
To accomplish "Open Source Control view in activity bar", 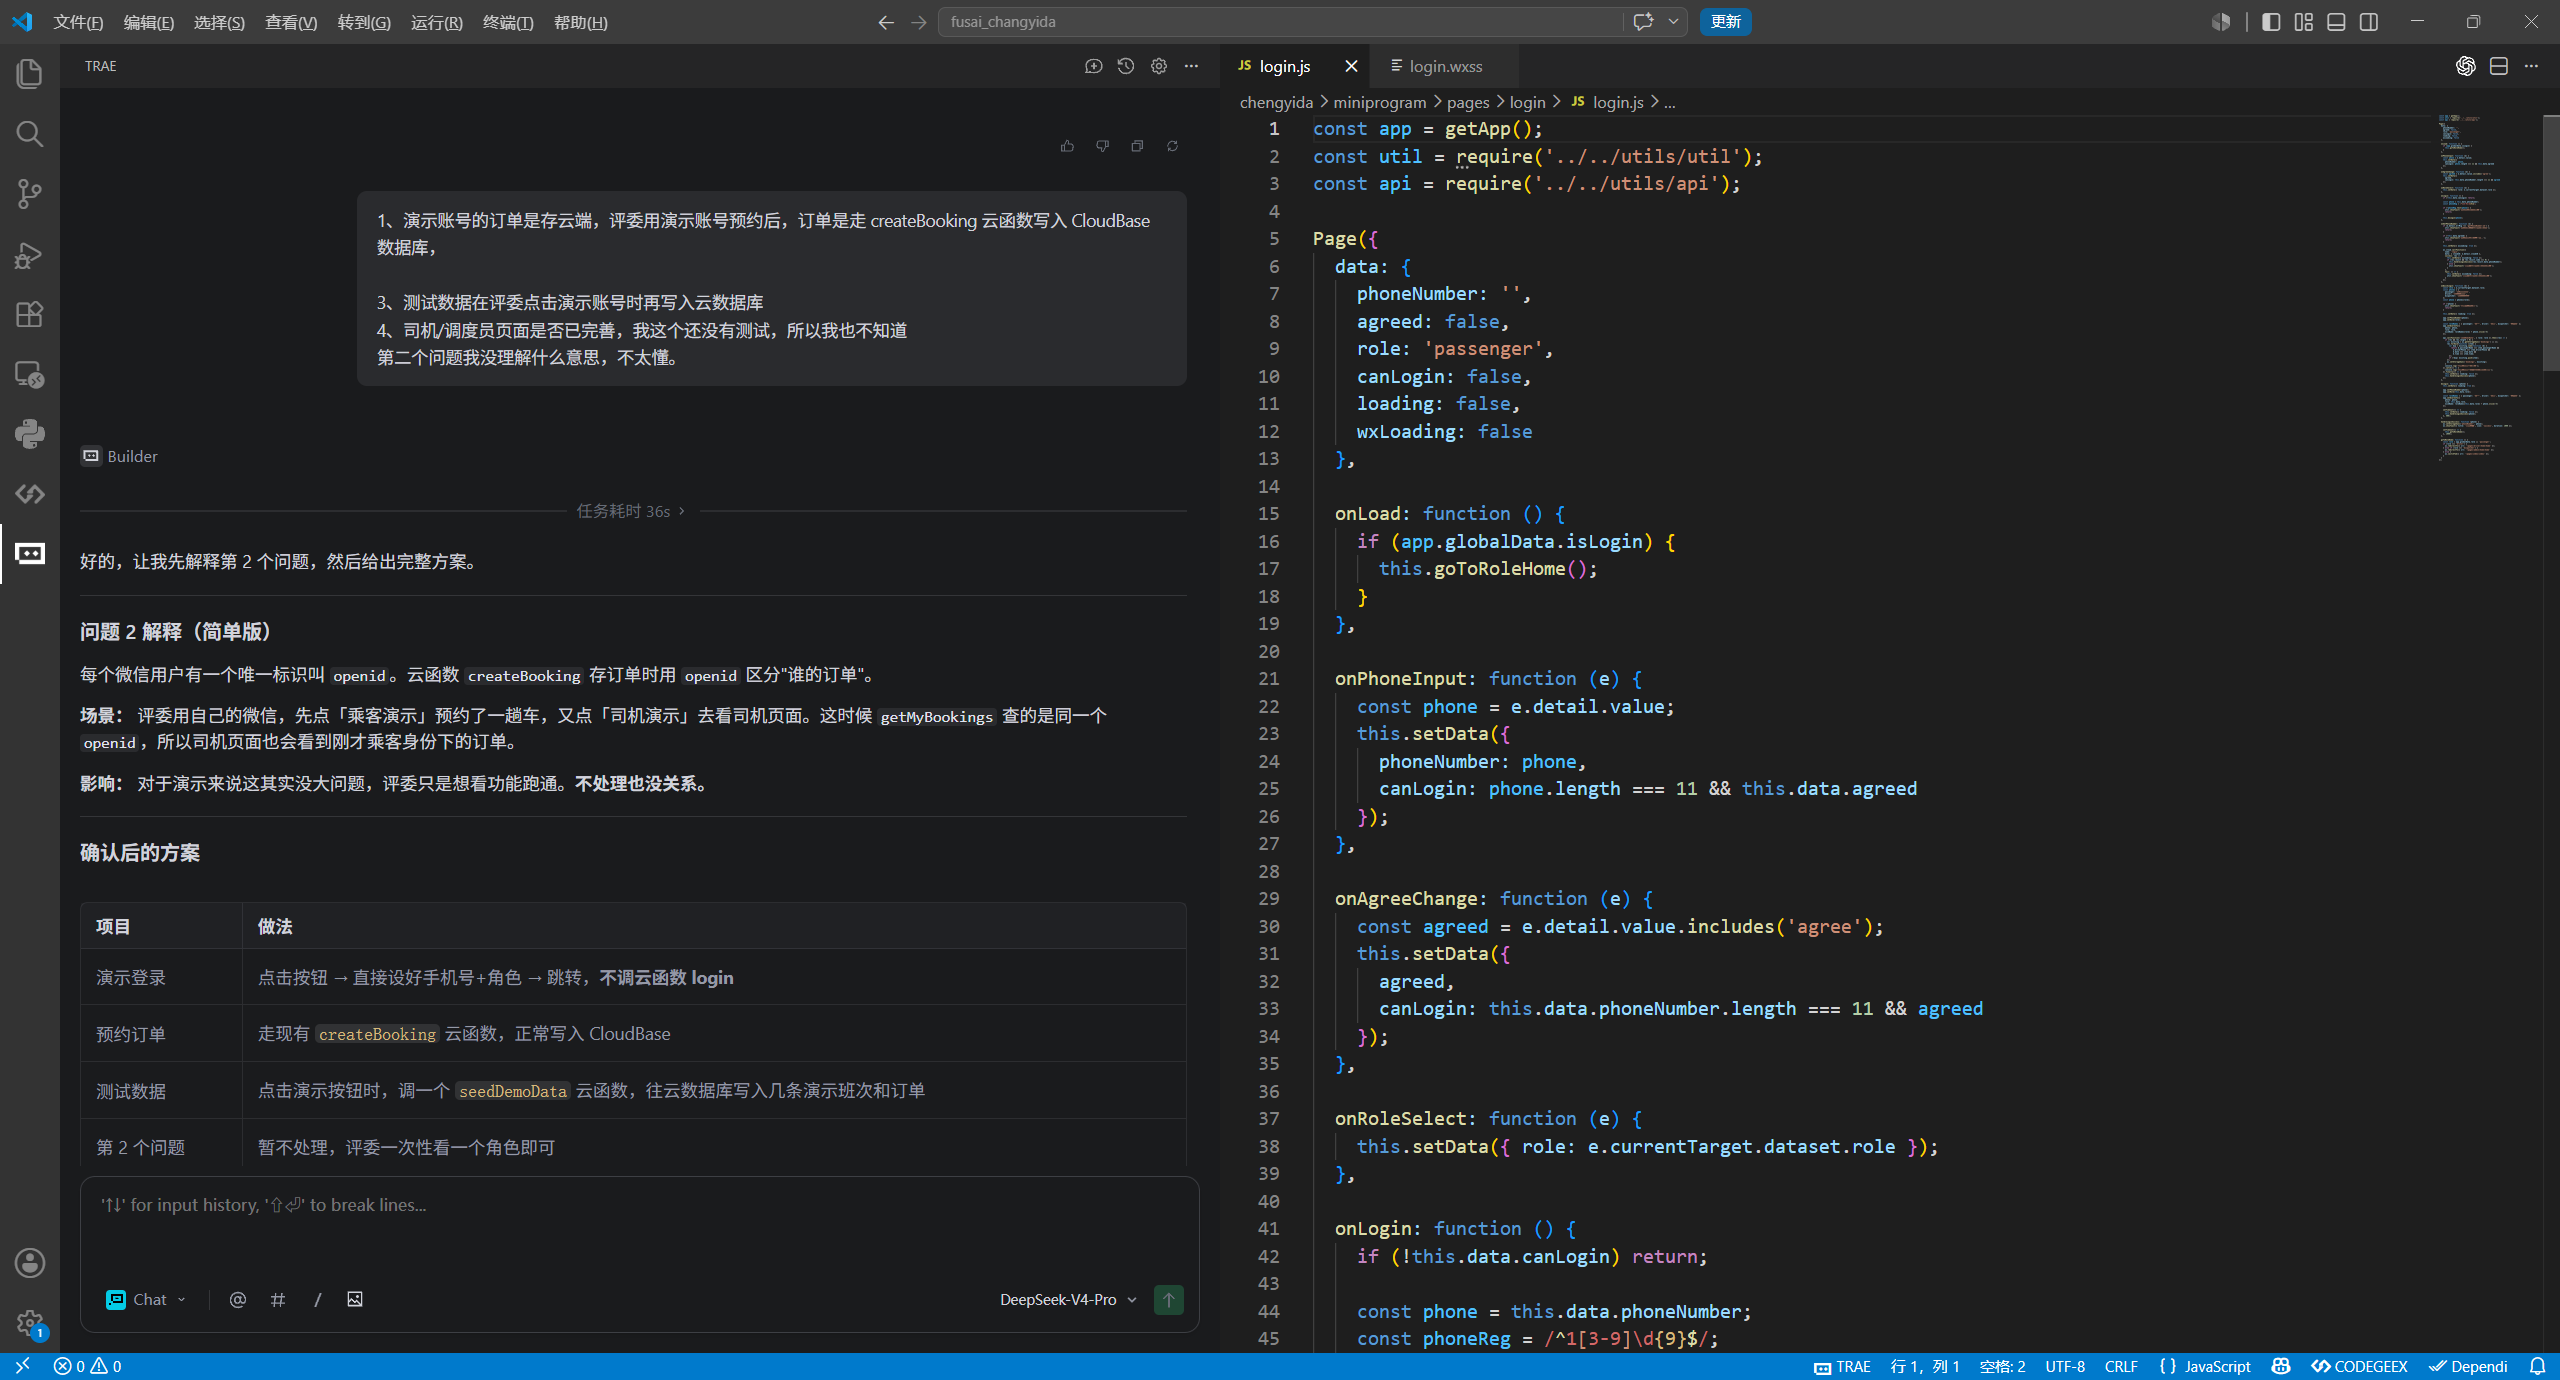I will pos(29,193).
